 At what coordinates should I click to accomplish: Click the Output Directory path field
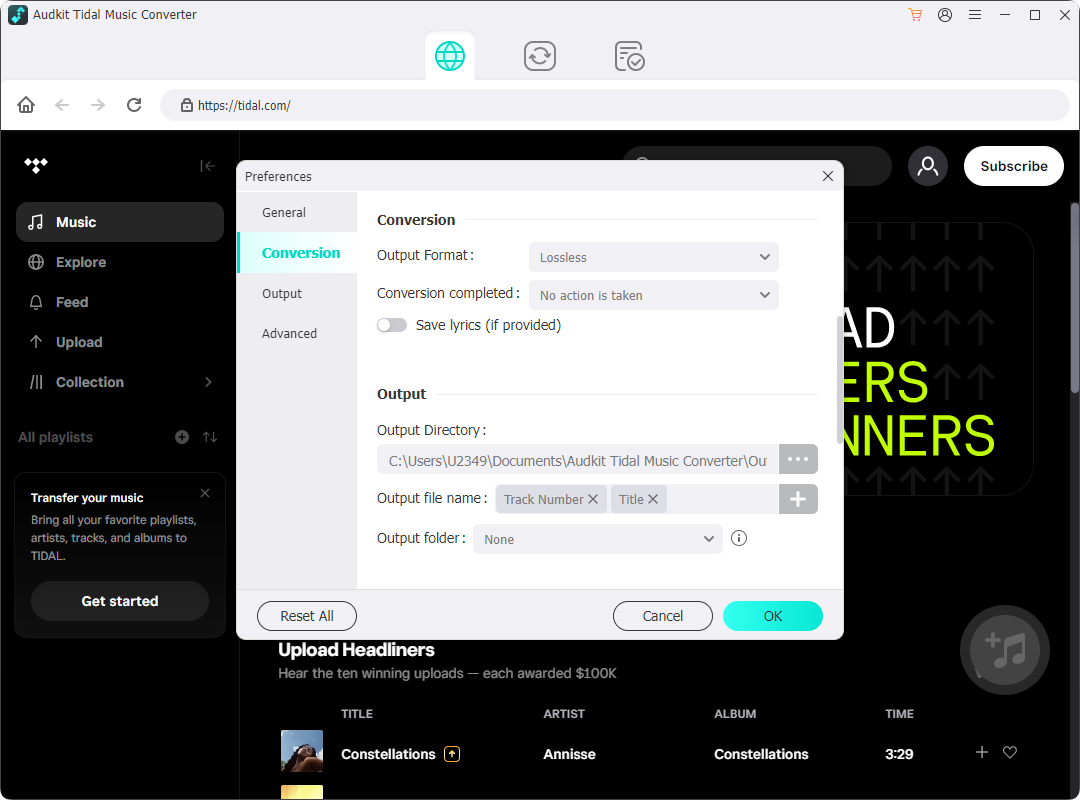point(578,460)
